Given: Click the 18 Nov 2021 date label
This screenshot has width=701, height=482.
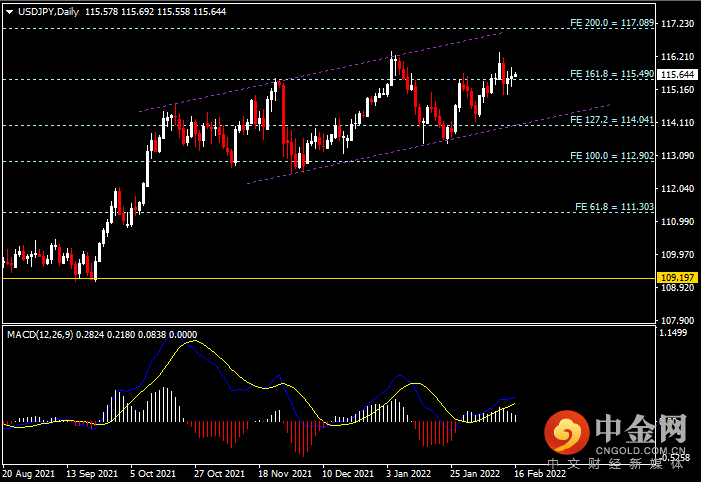Looking at the screenshot, I should click(285, 474).
